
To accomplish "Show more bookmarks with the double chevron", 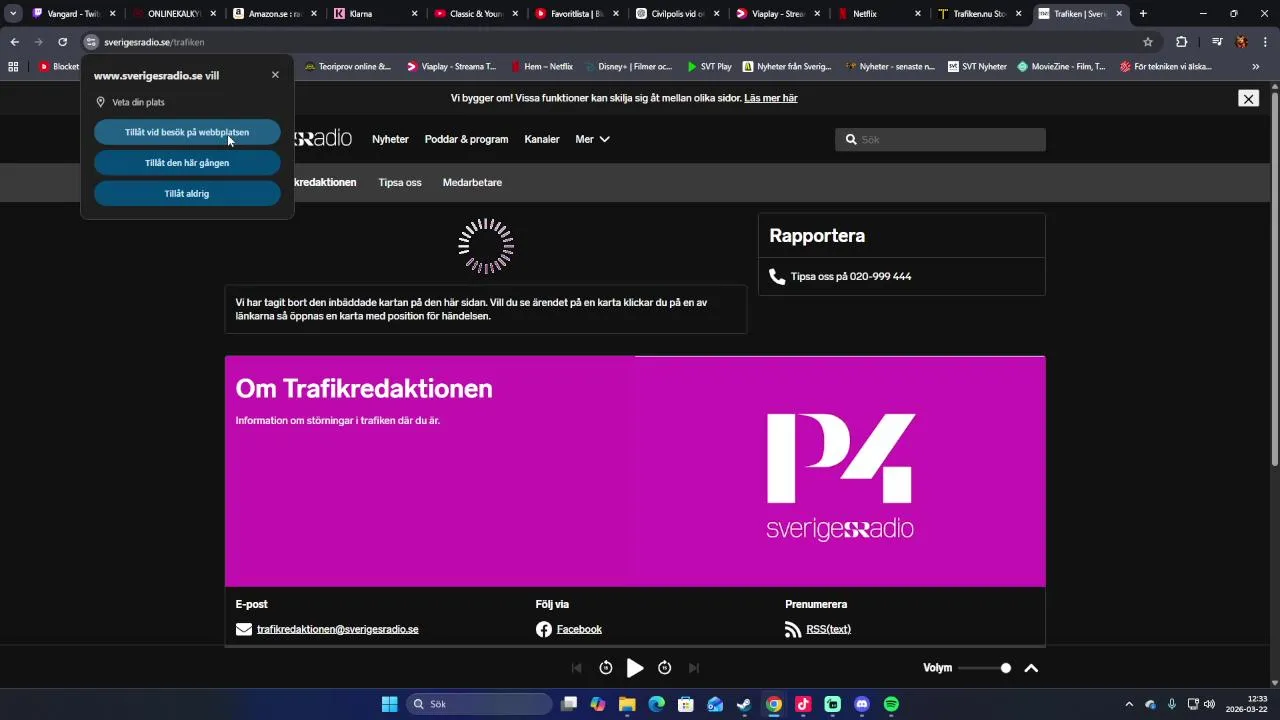I will pos(1256,67).
